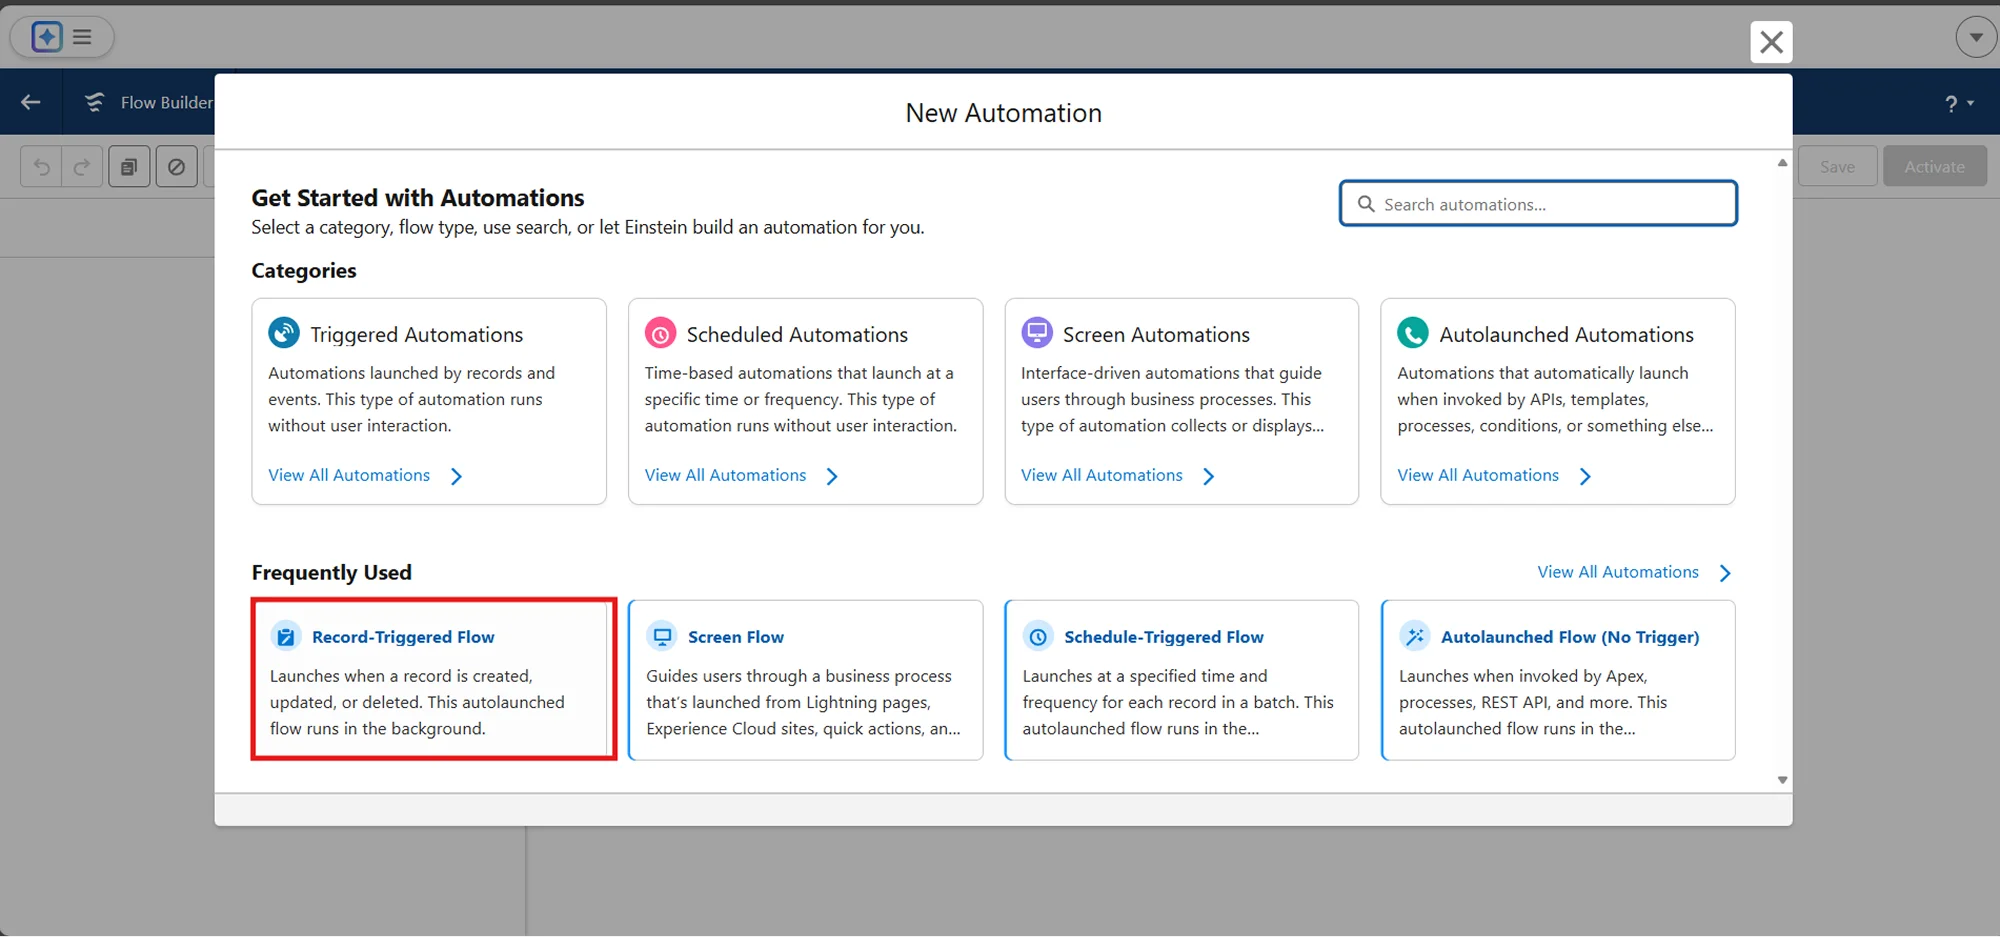Click the Record-Triggered Flow icon
This screenshot has height=937, width=2000.
[285, 636]
